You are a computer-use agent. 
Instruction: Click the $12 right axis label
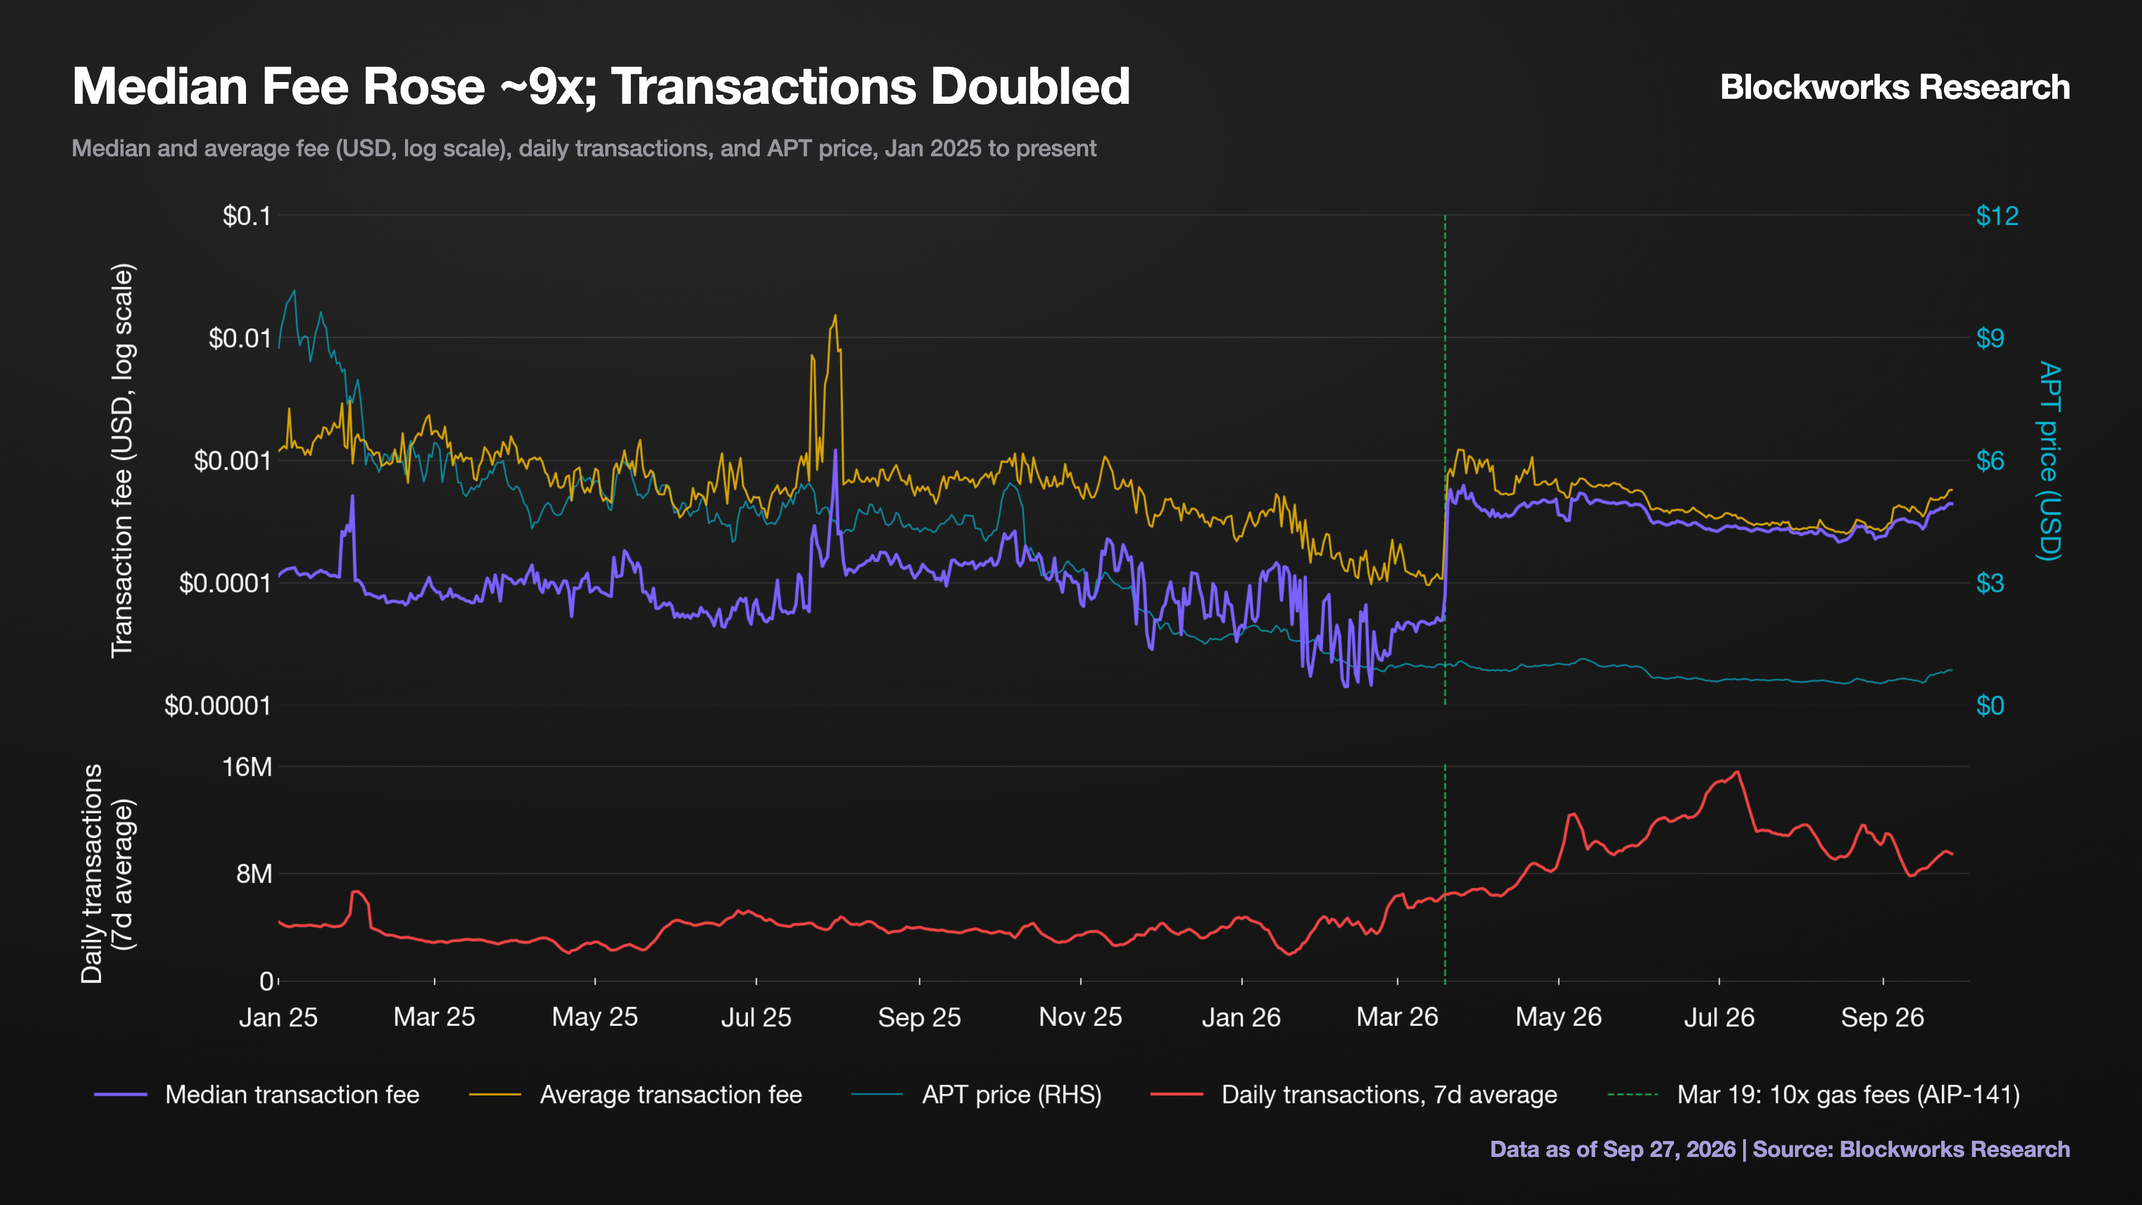pyautogui.click(x=1997, y=216)
